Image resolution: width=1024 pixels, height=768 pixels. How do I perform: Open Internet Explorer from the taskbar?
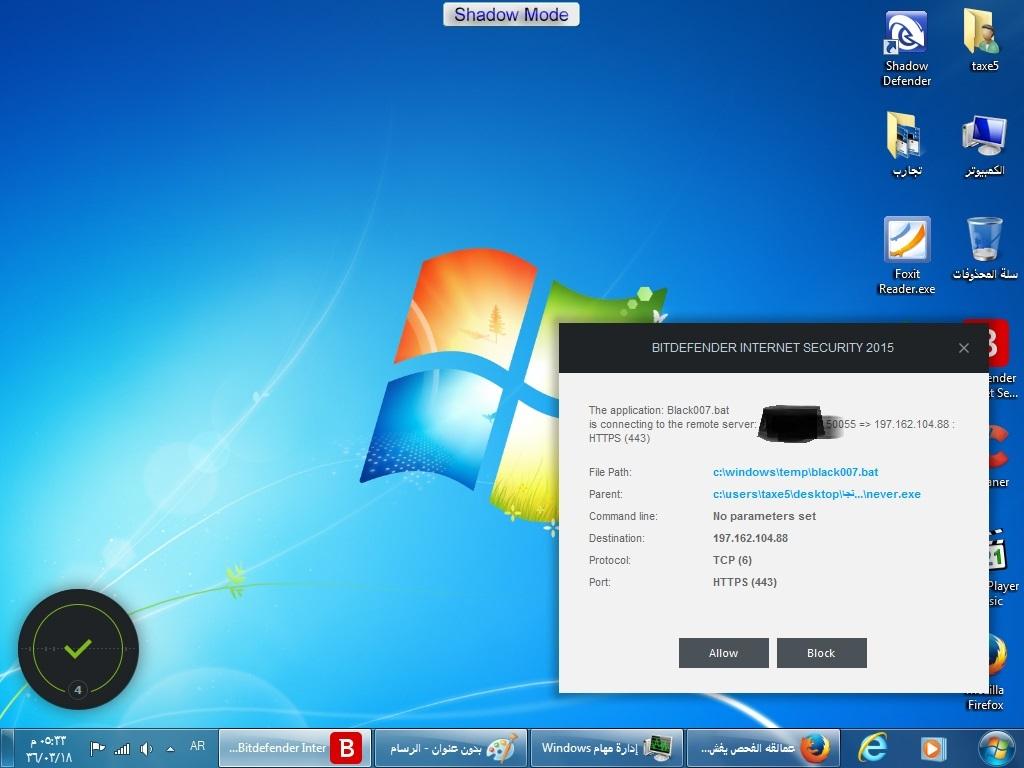tap(872, 748)
